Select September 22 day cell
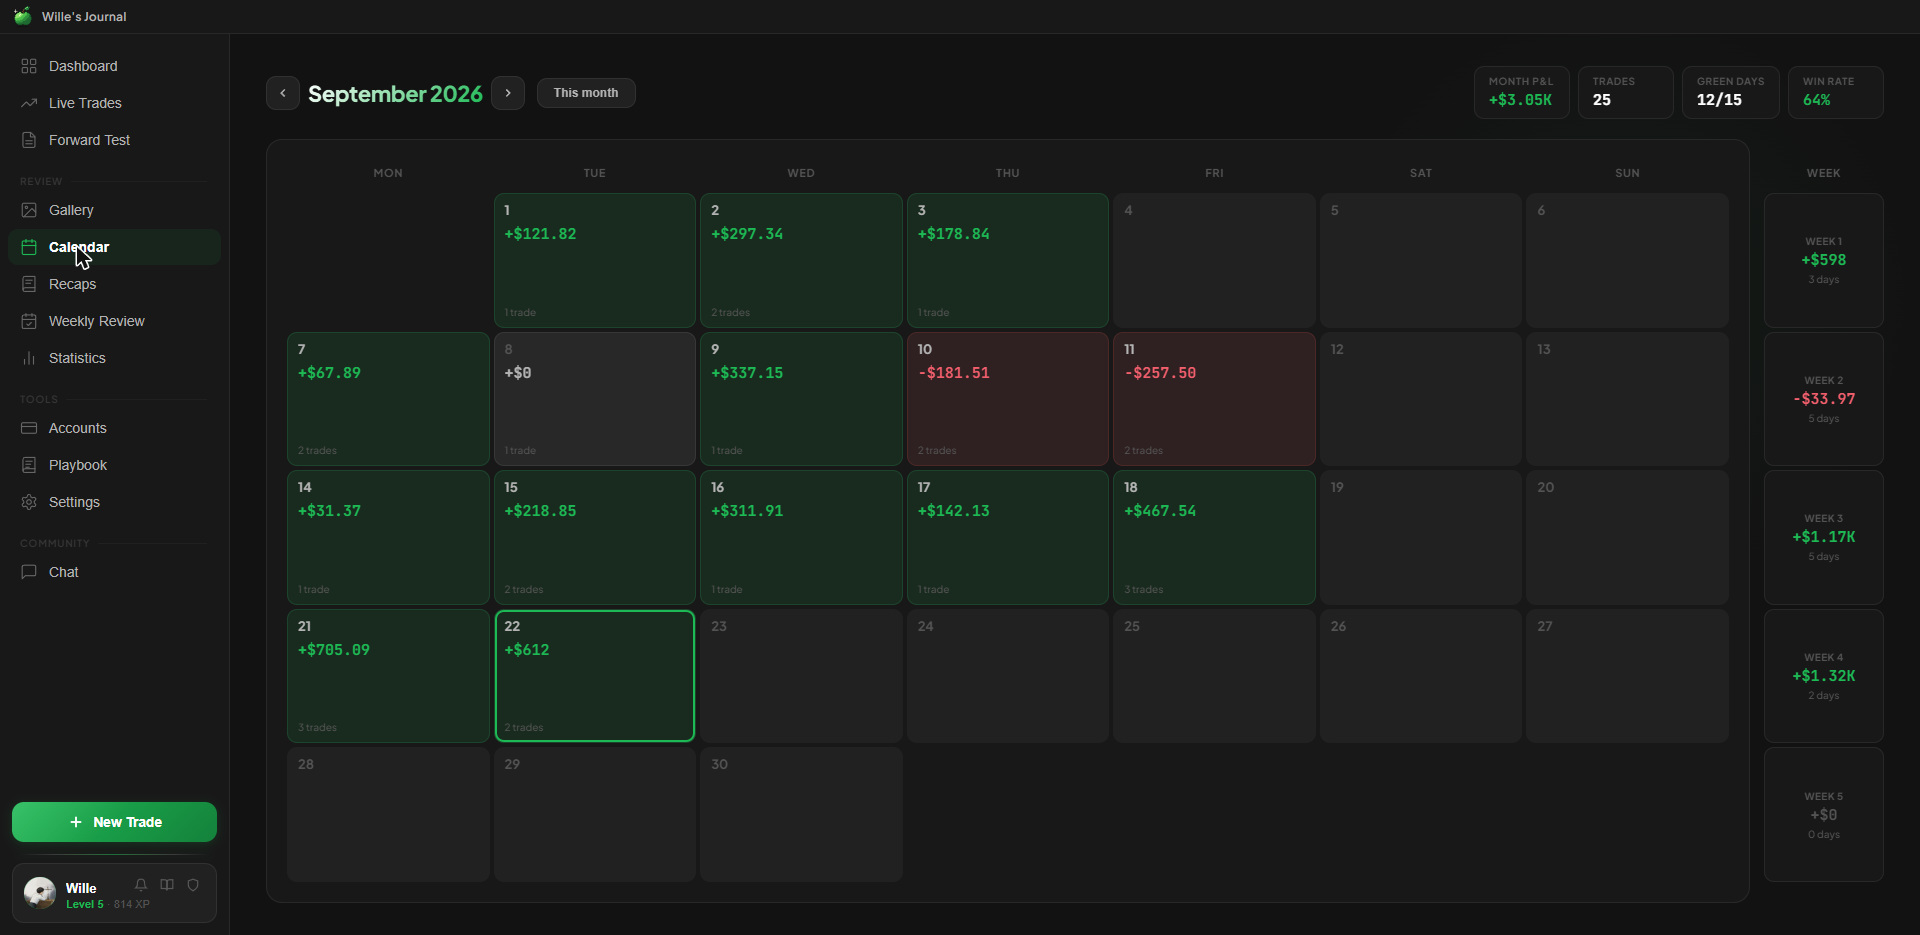1920x935 pixels. tap(595, 676)
